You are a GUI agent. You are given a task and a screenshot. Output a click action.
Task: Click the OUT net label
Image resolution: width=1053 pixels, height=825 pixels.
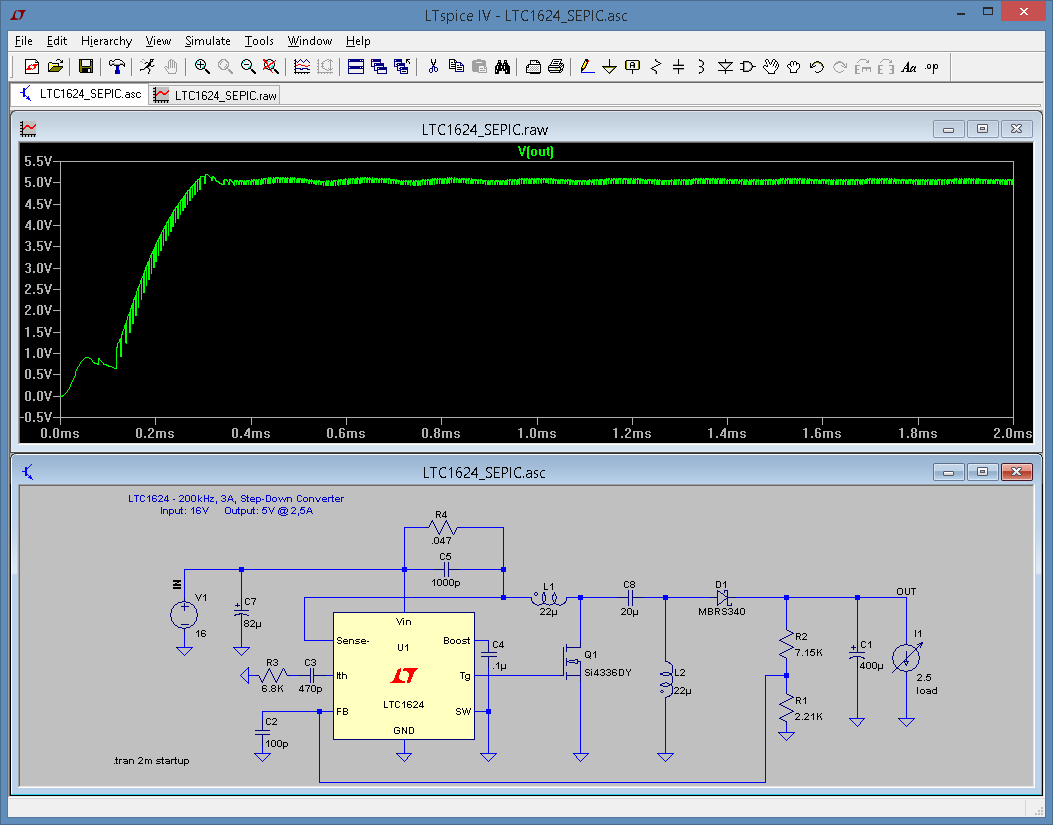coord(906,591)
